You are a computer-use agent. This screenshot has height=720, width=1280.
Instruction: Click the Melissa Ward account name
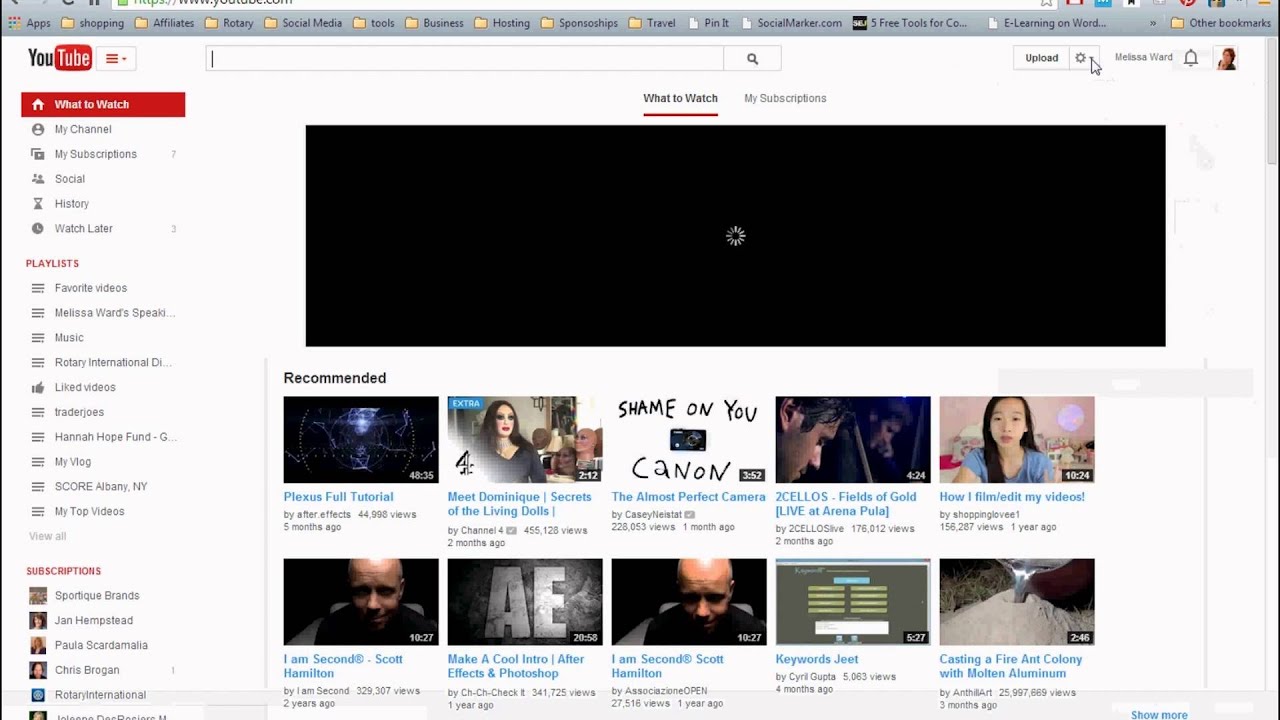1143,58
